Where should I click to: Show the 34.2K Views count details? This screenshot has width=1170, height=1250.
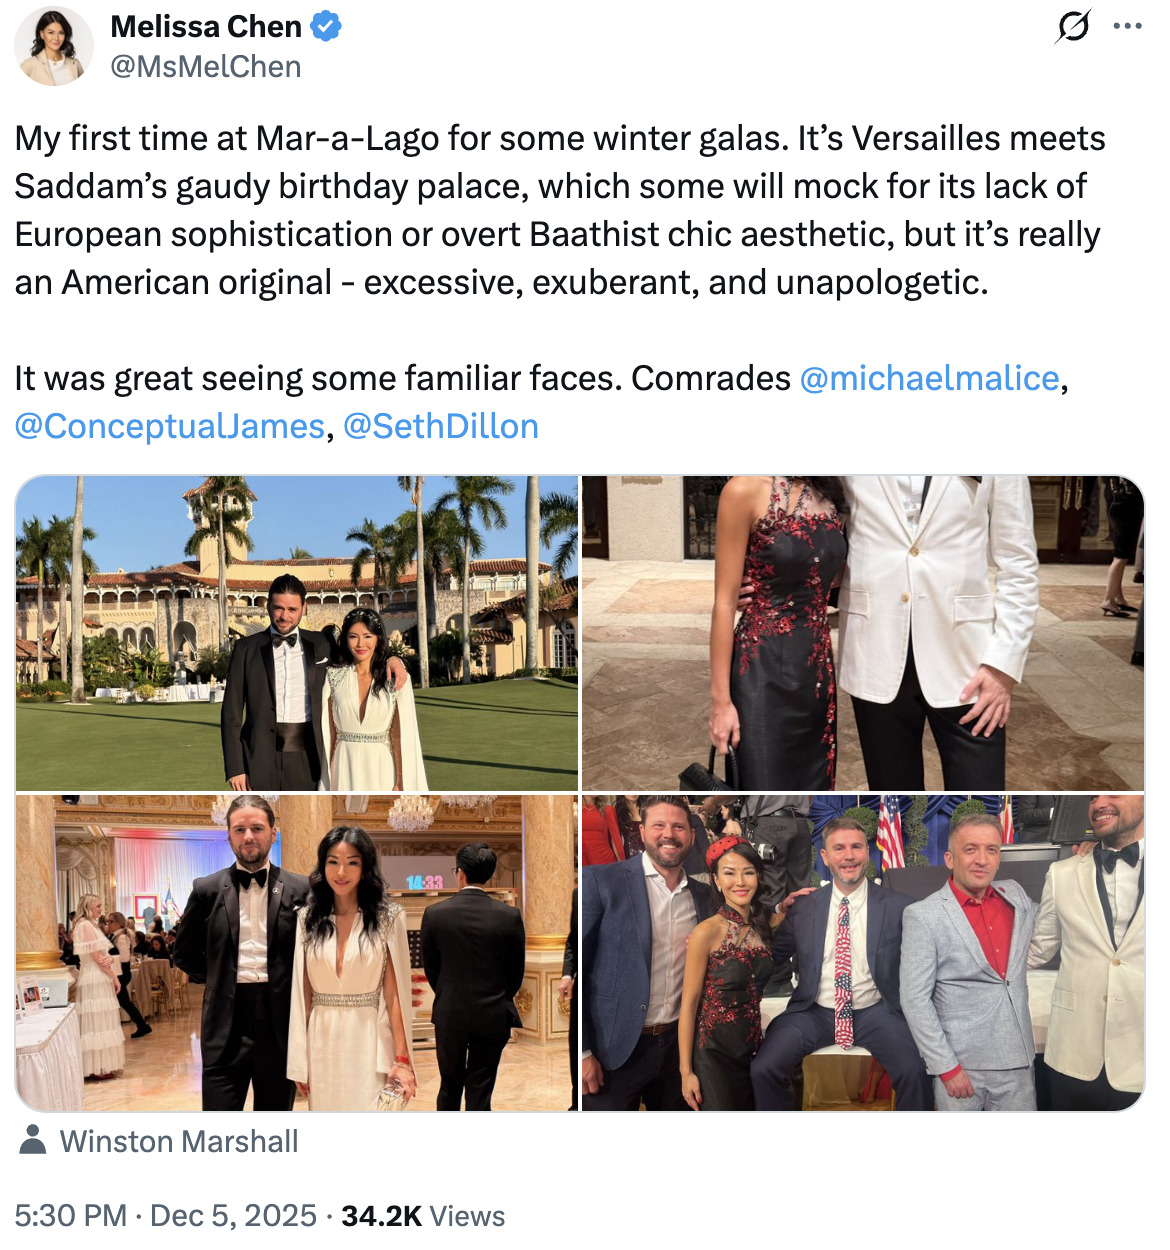423,1216
